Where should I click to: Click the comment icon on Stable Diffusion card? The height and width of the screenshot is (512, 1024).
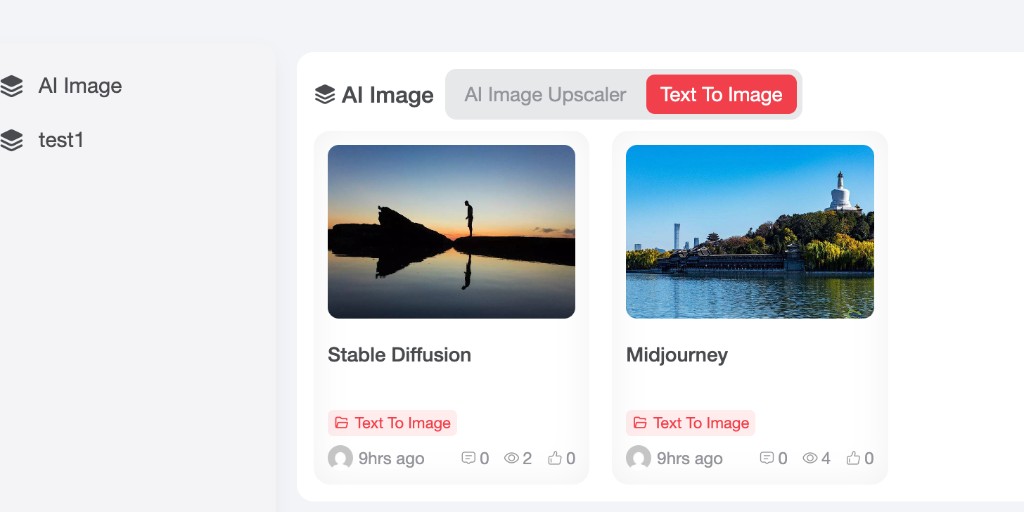[468, 458]
